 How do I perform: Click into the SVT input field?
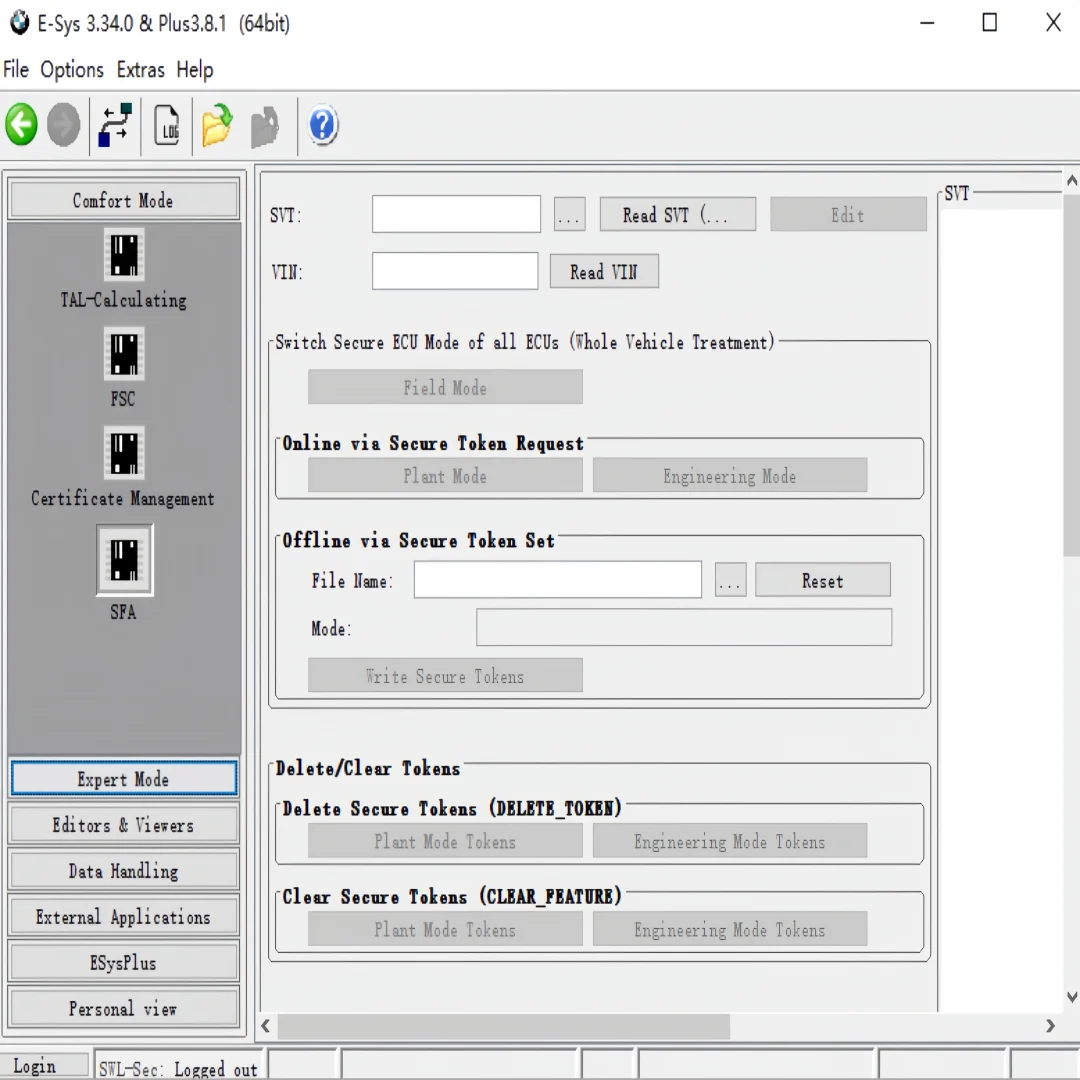click(x=457, y=214)
